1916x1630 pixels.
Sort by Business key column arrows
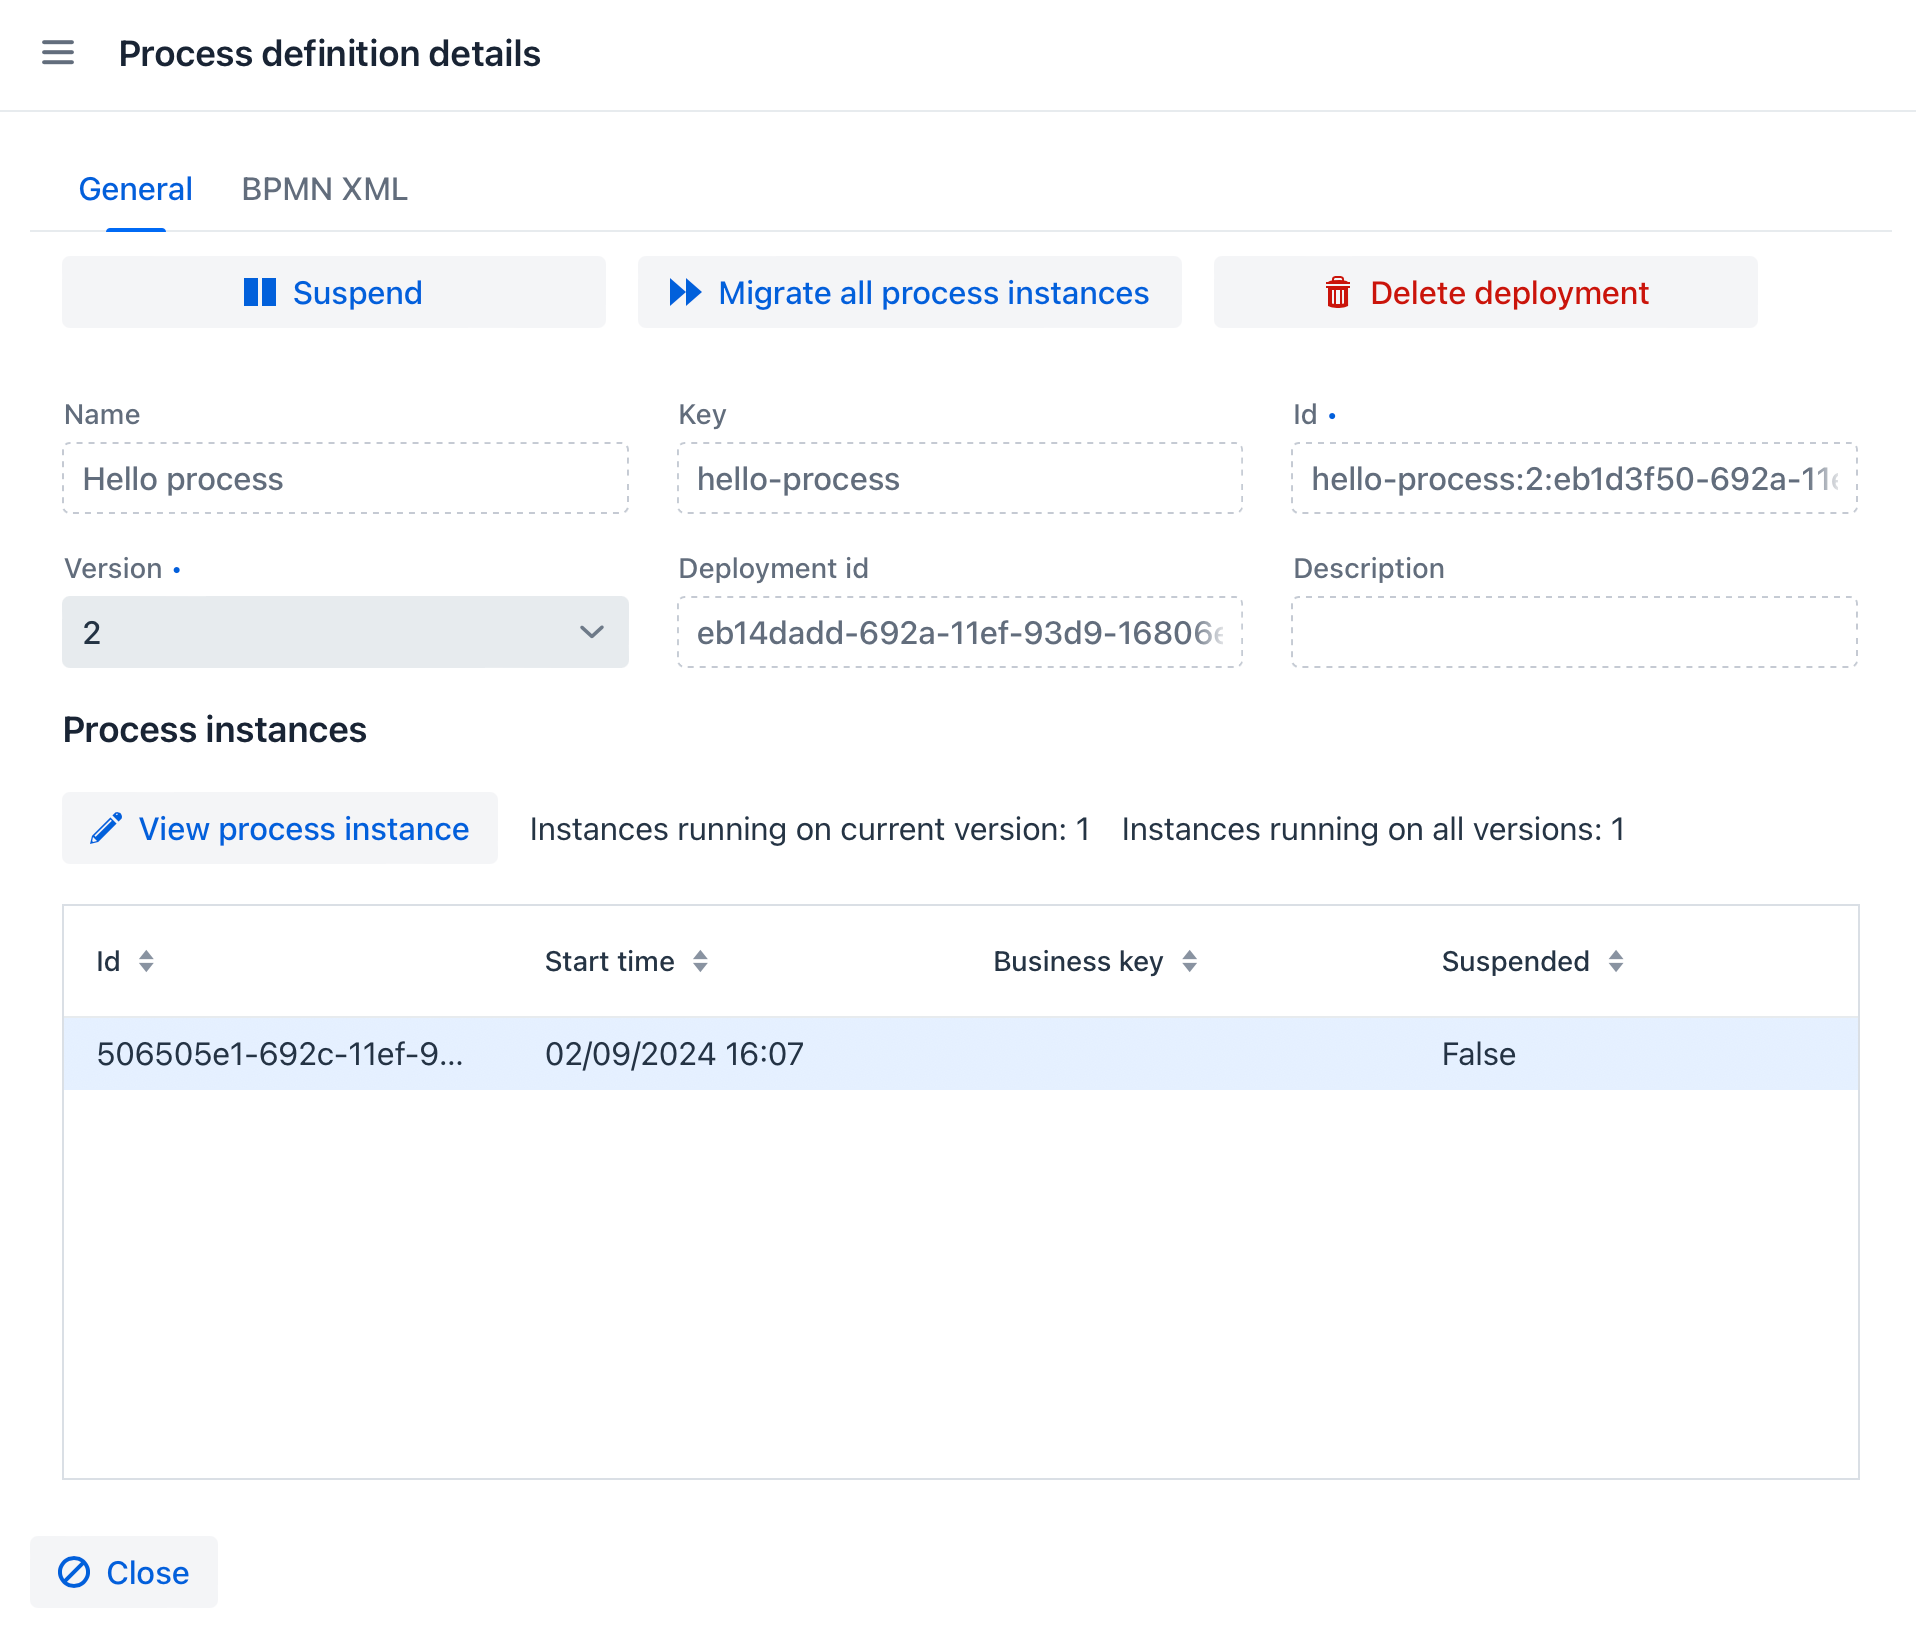click(x=1189, y=961)
